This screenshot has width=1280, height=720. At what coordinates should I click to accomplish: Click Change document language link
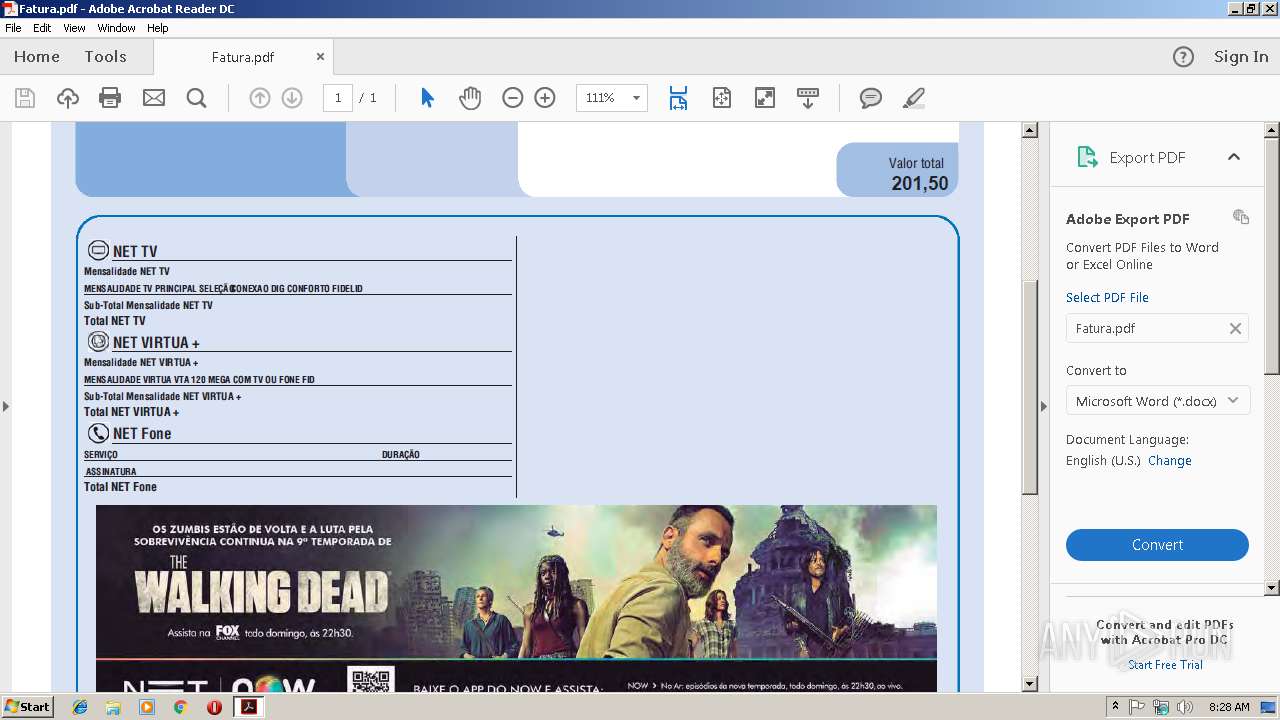(1170, 461)
